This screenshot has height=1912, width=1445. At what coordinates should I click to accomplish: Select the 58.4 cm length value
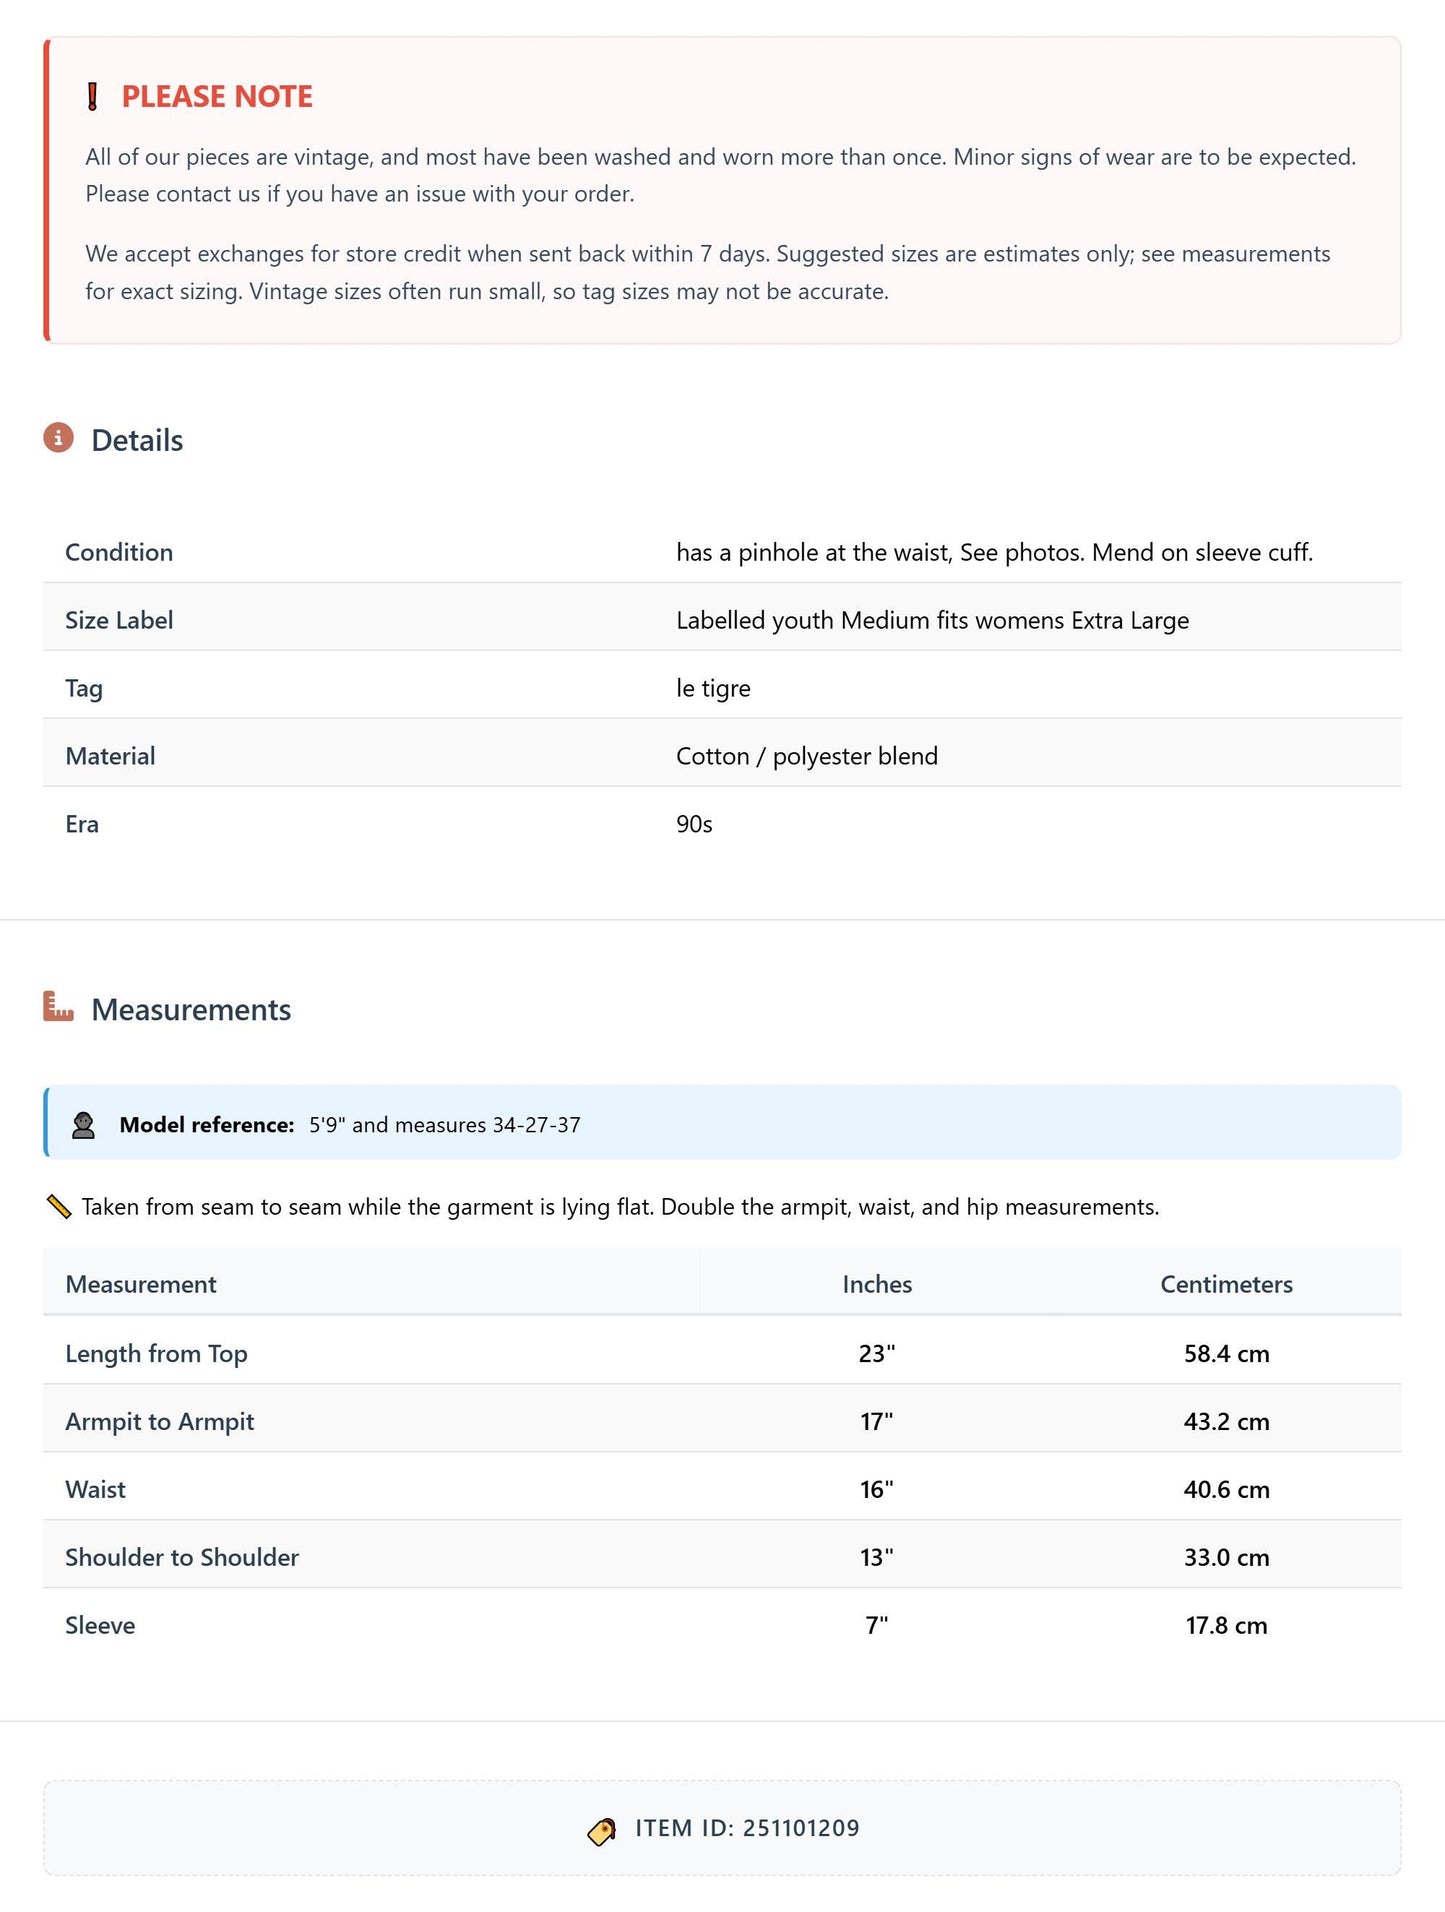(x=1226, y=1354)
